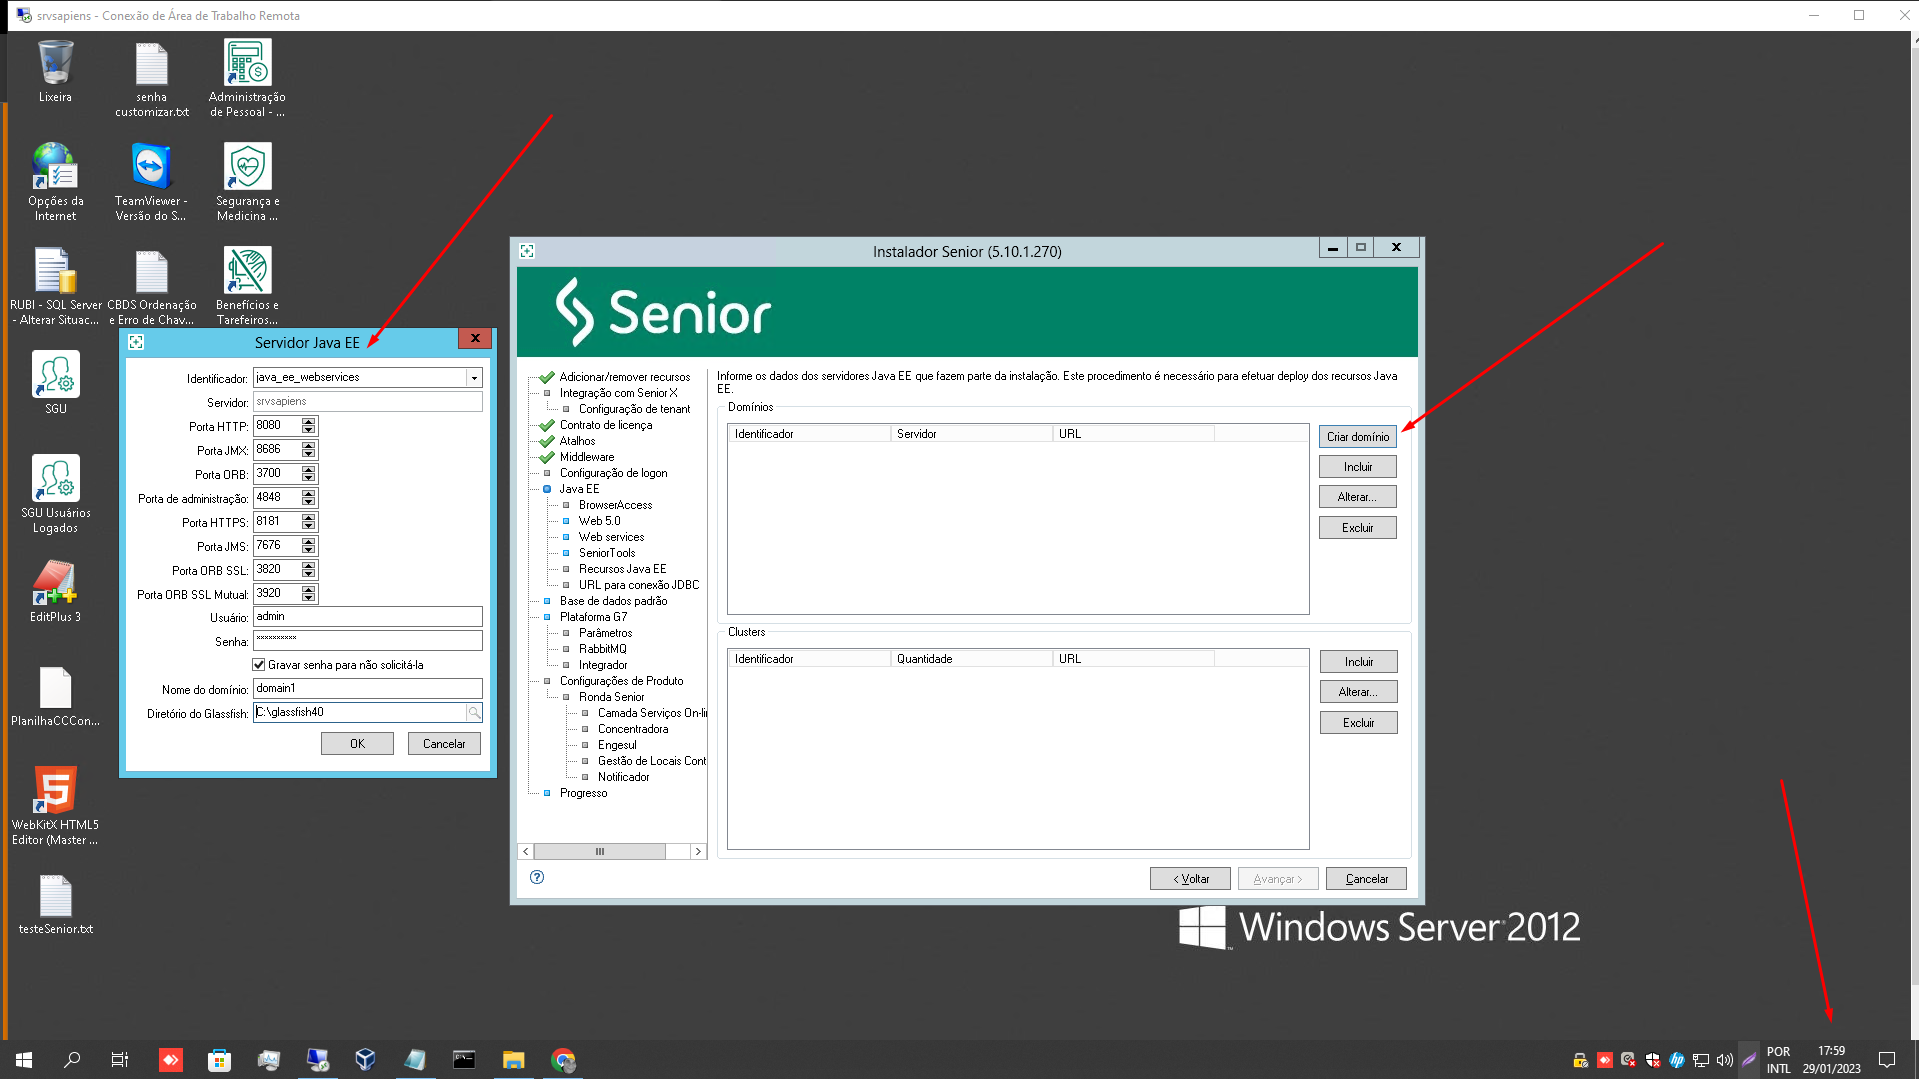Click Incluir button in Domínios section
Viewport: 1919px width, 1079px height.
pos(1357,467)
